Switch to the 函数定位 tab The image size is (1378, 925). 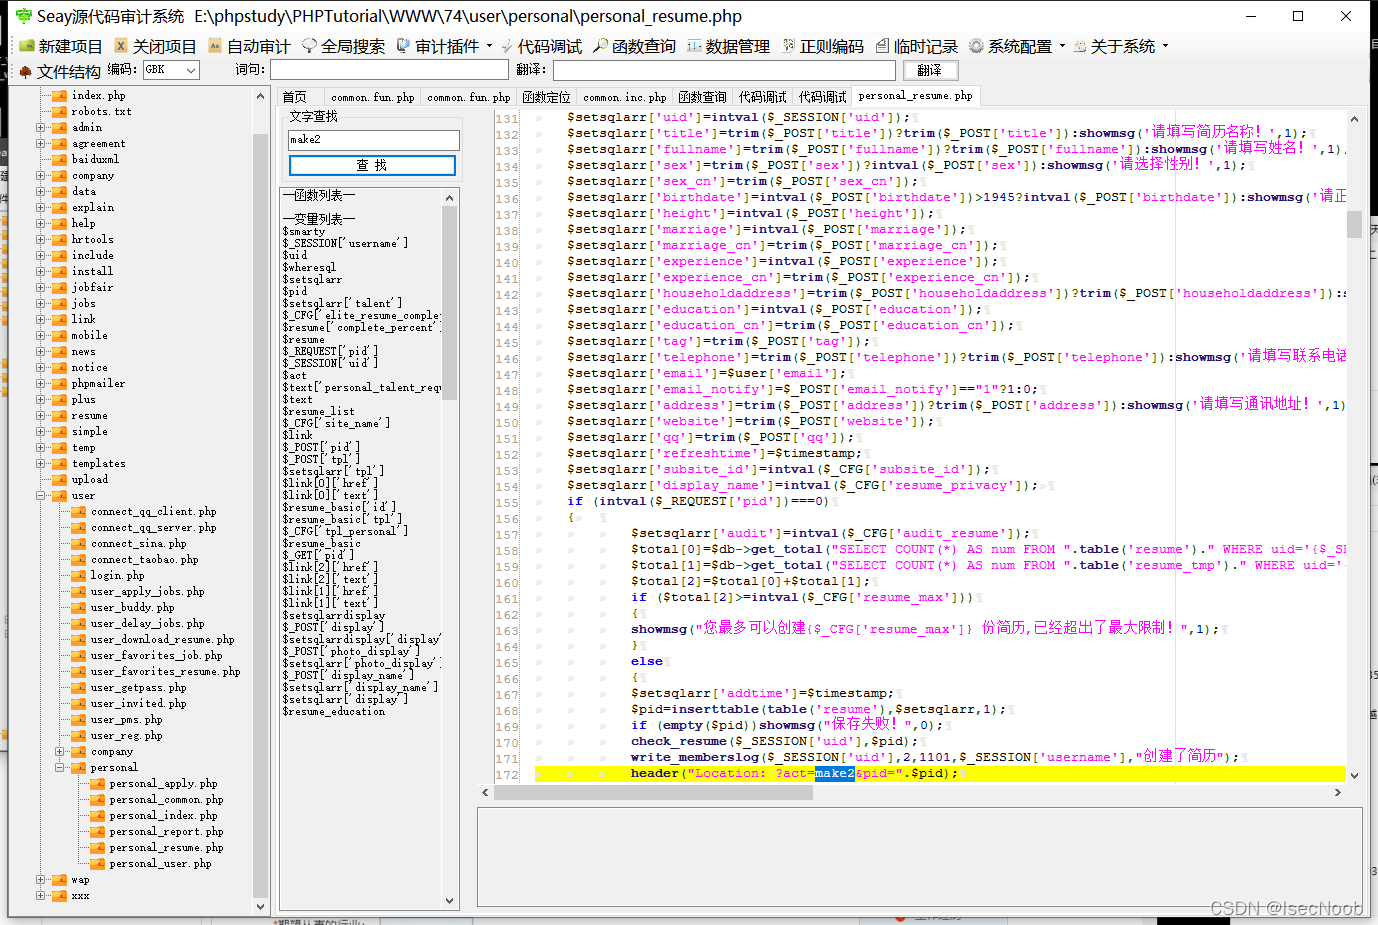tap(546, 97)
